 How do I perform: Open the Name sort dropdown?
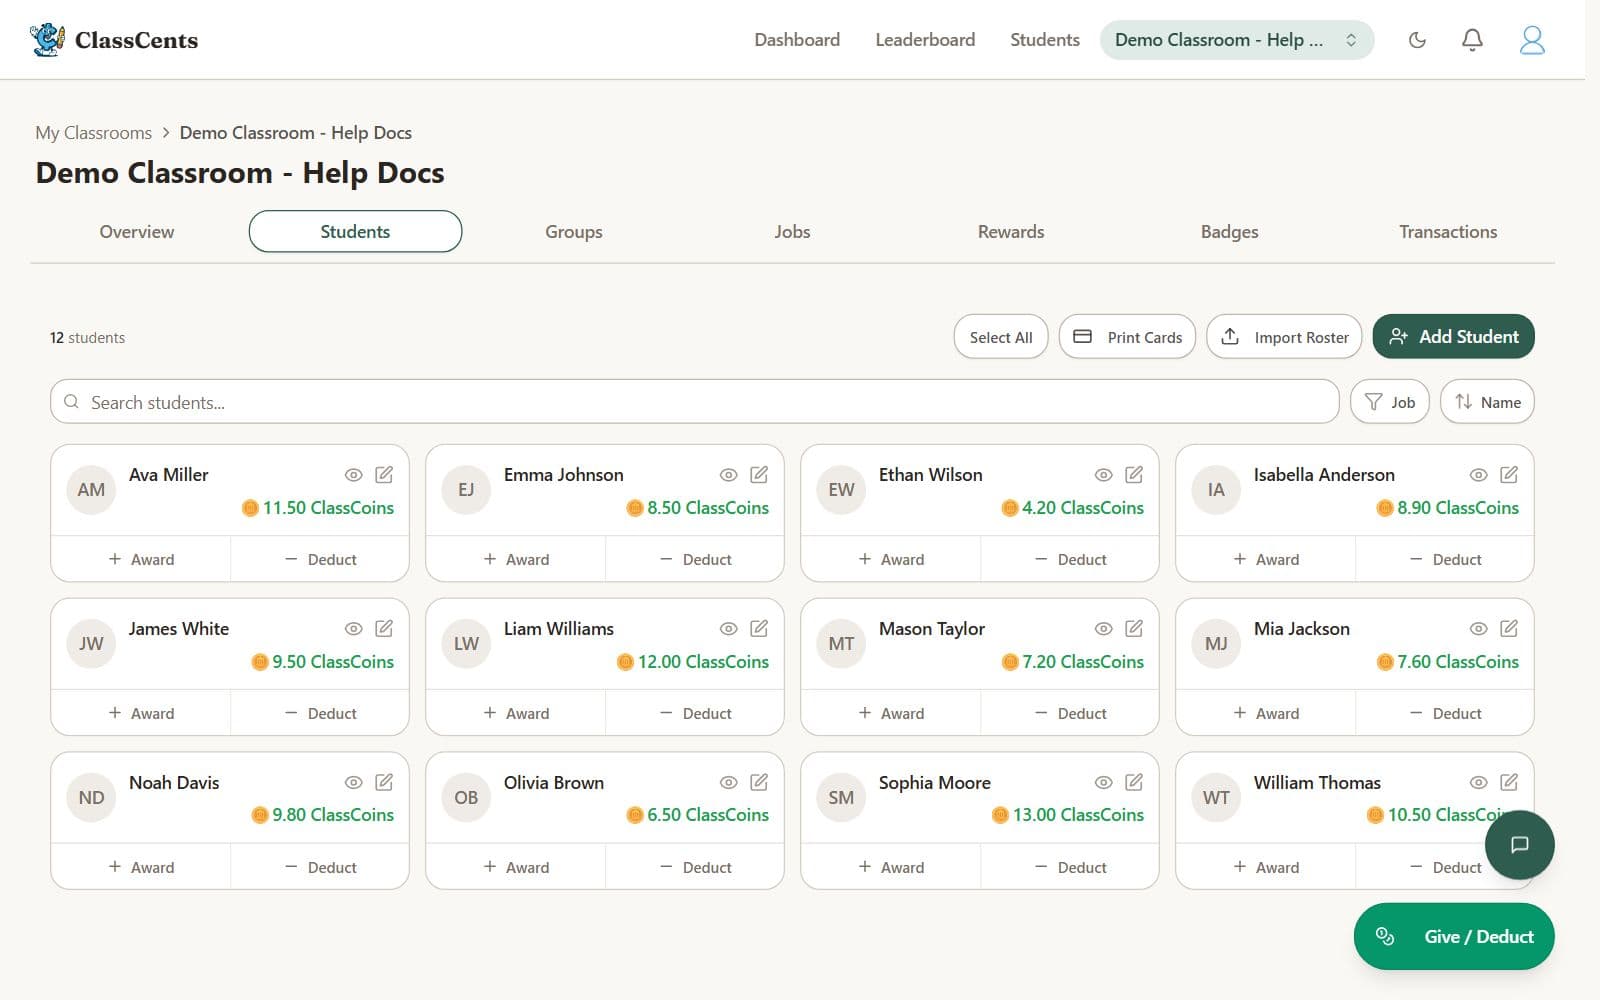click(x=1487, y=402)
